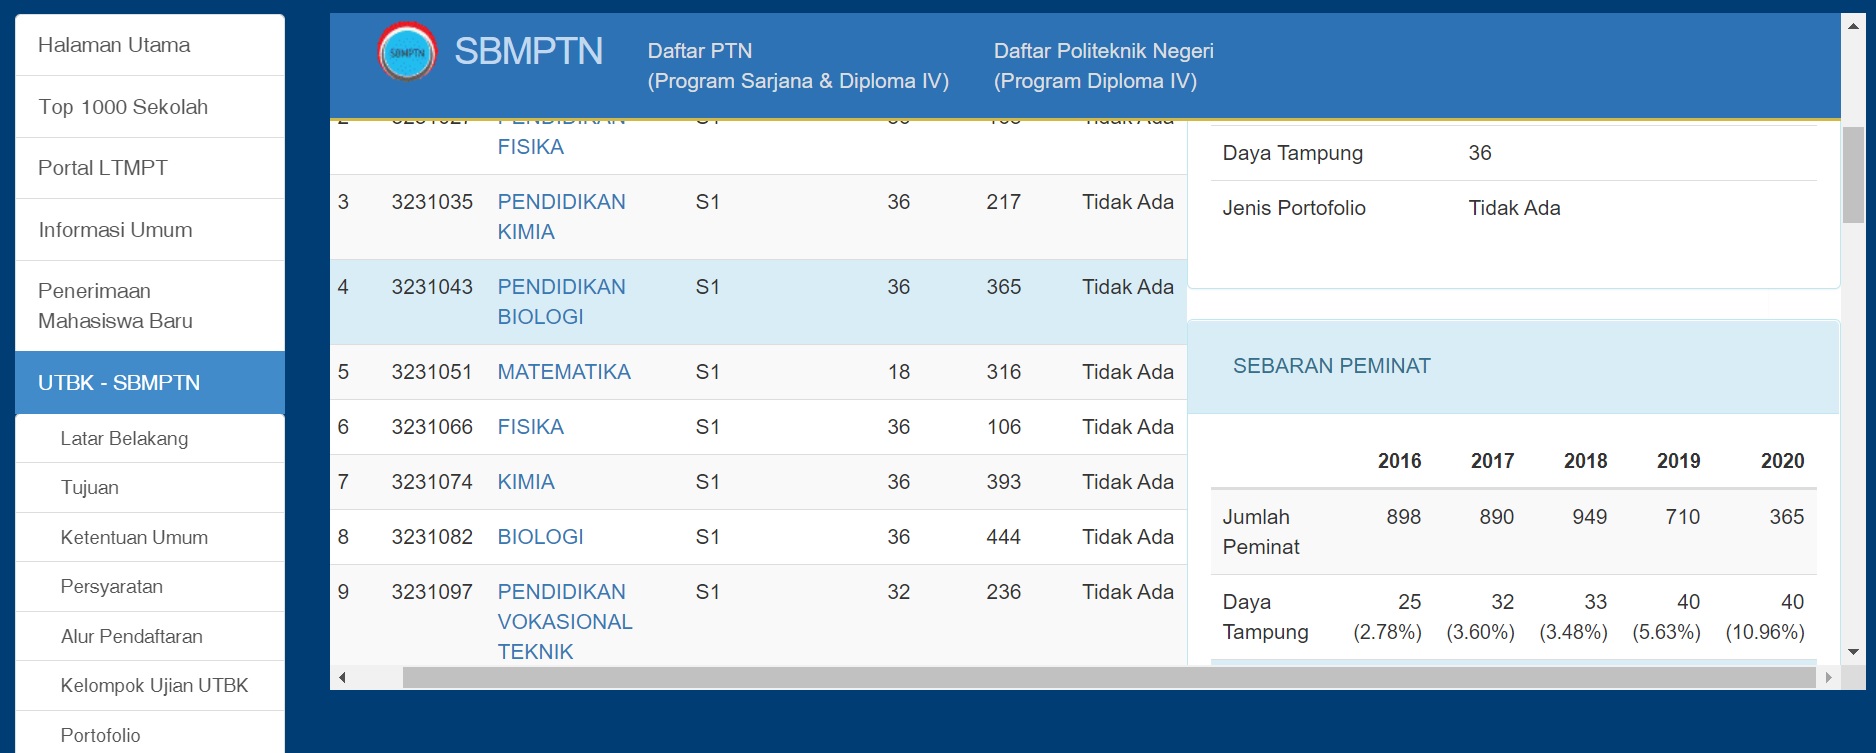Go to Halaman Utama in sidebar

tap(150, 45)
